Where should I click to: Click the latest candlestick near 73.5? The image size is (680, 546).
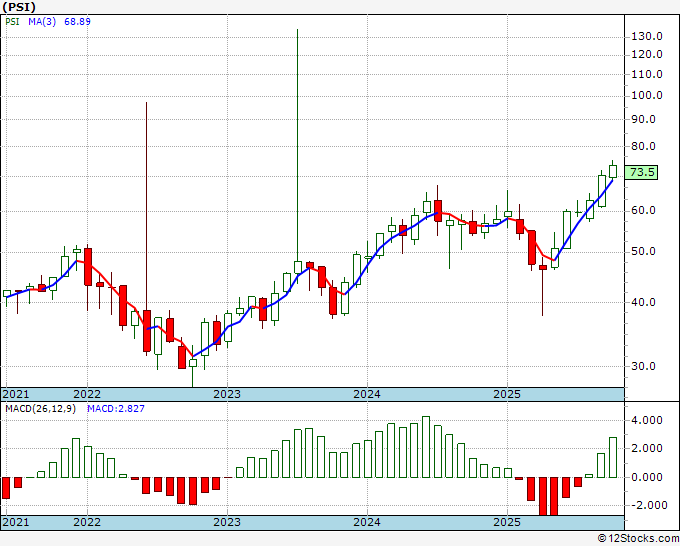coord(613,171)
